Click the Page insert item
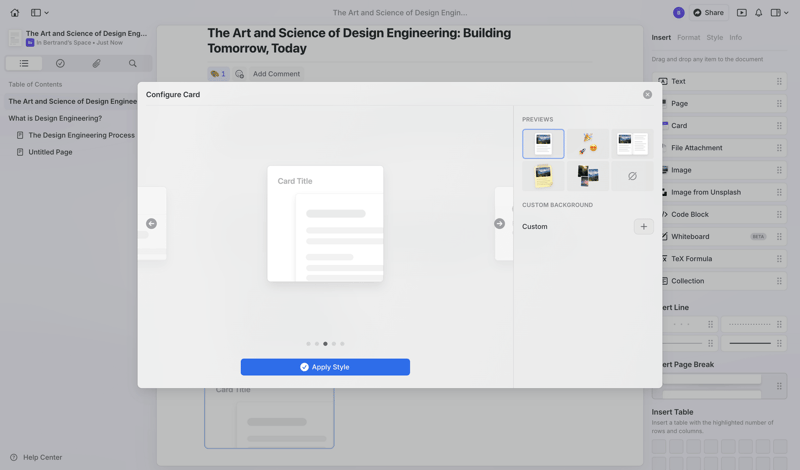Screen dimensions: 800x470 coord(724,104)
